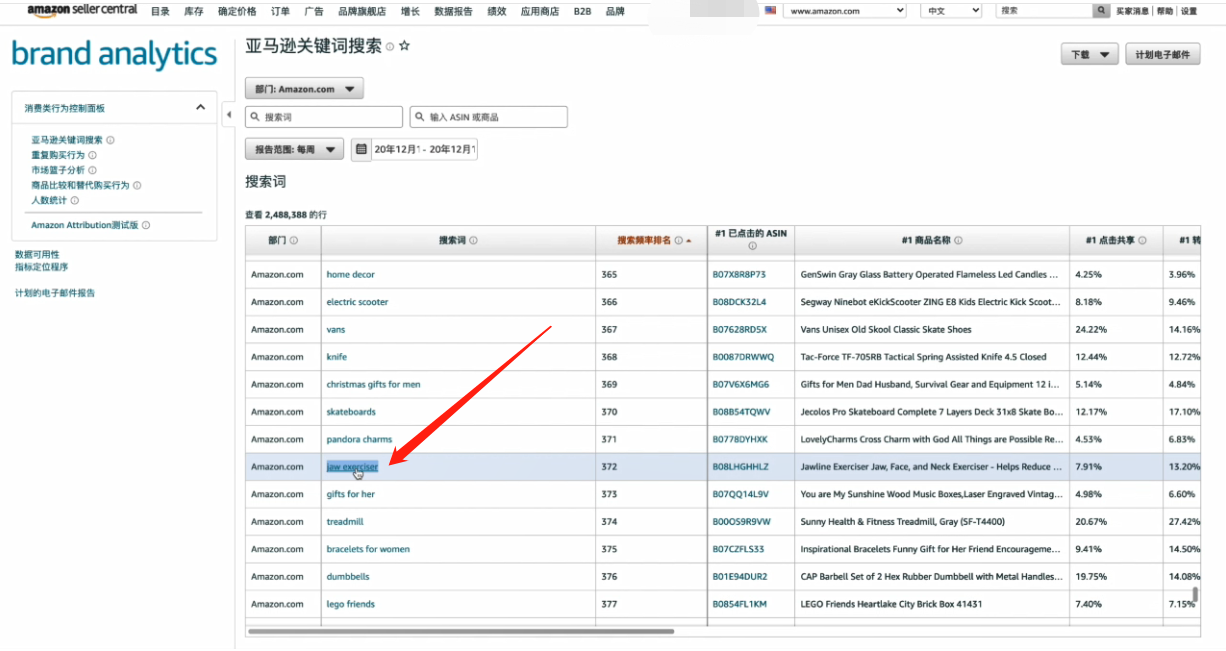Open the 广告 menu

(313, 11)
